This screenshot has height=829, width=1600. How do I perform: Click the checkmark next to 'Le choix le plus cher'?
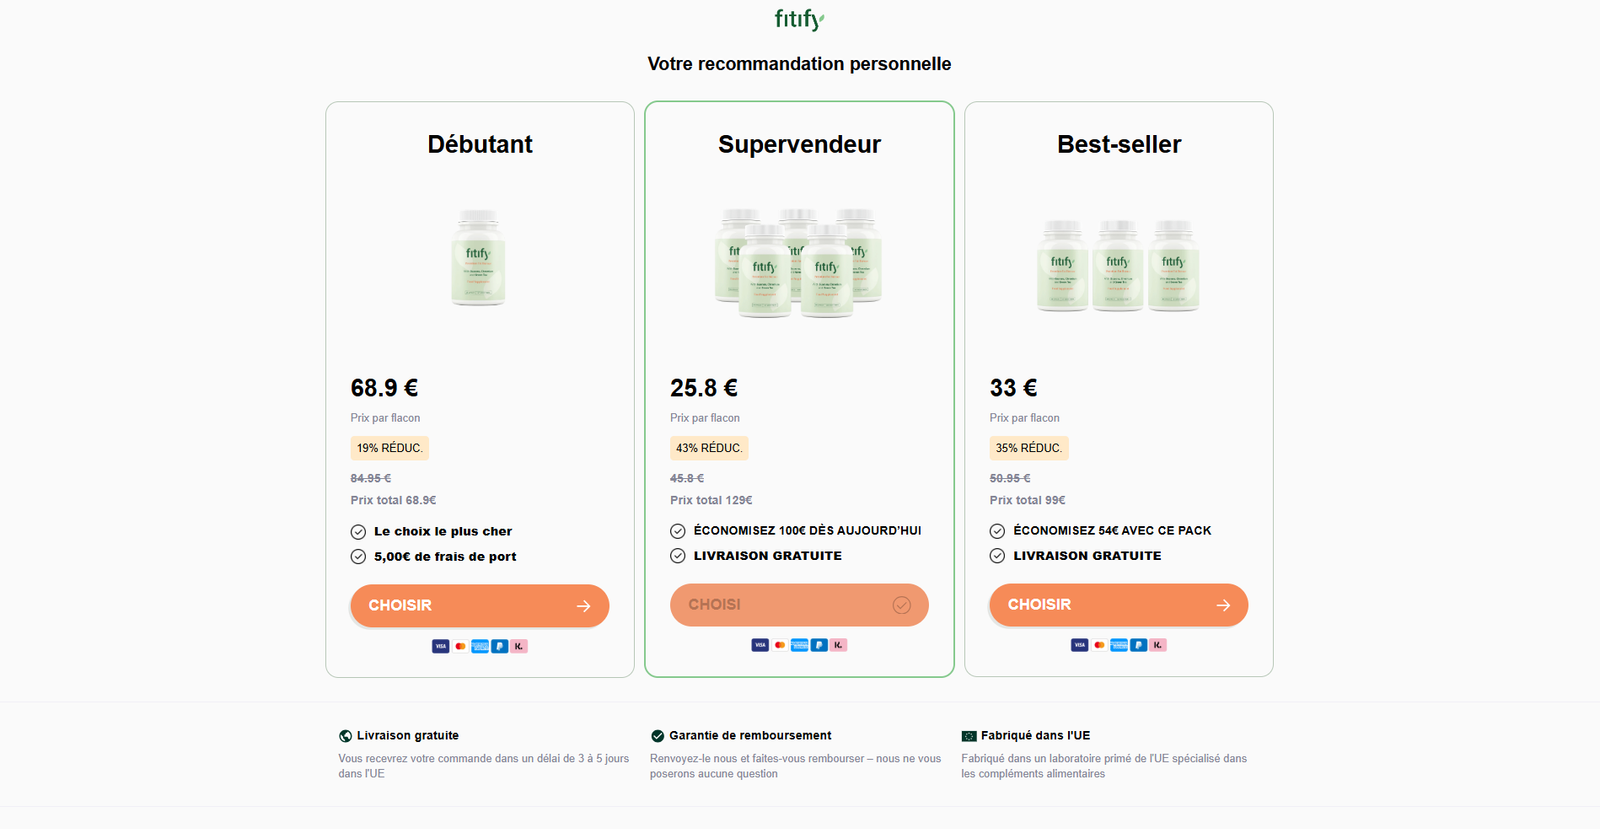point(358,532)
